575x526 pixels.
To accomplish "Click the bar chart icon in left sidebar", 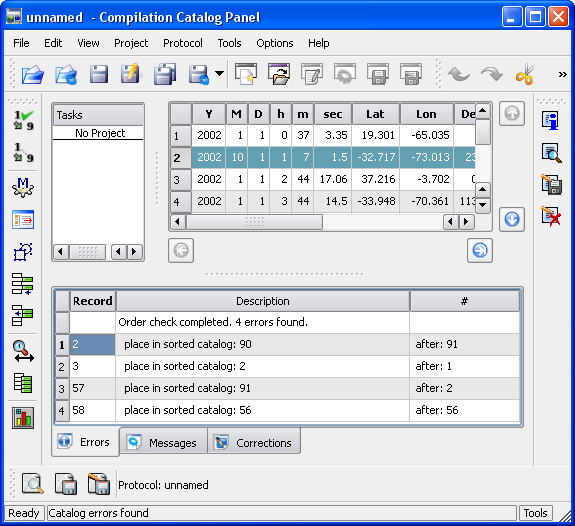I will [23, 418].
